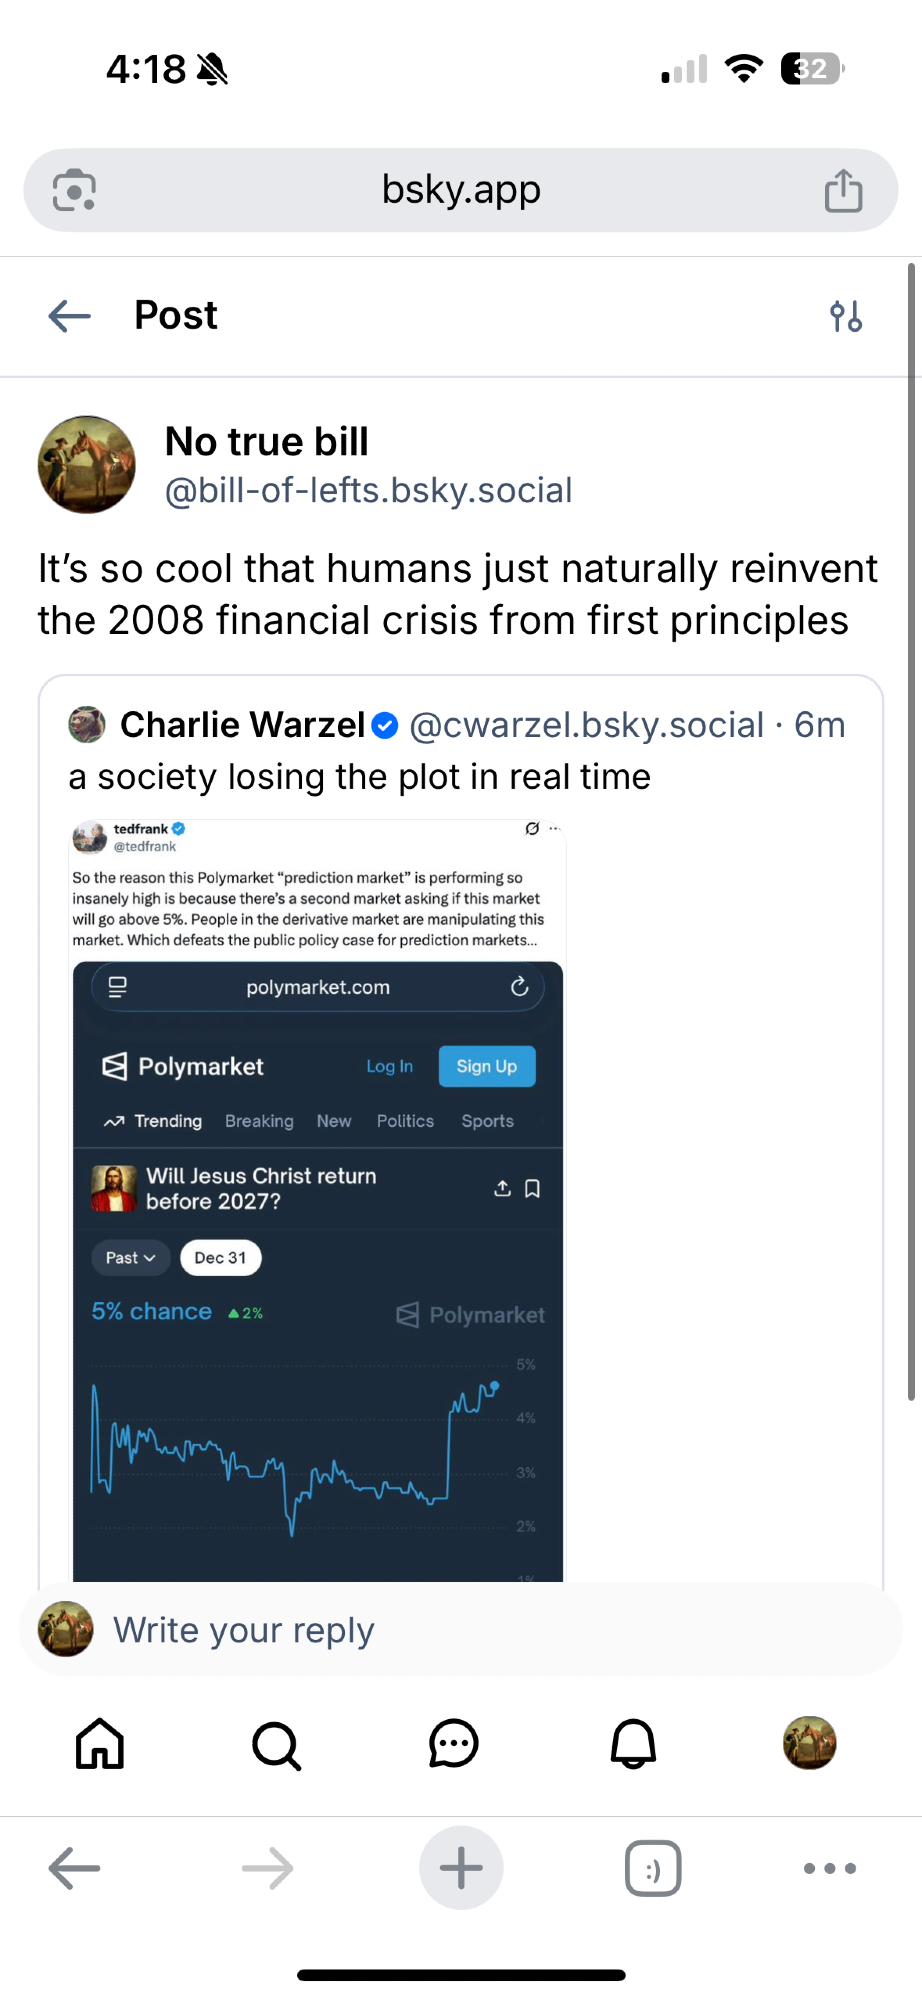Open @bill-of-lefts.bsky.social profile handle
This screenshot has height=2000, width=922.
(368, 491)
